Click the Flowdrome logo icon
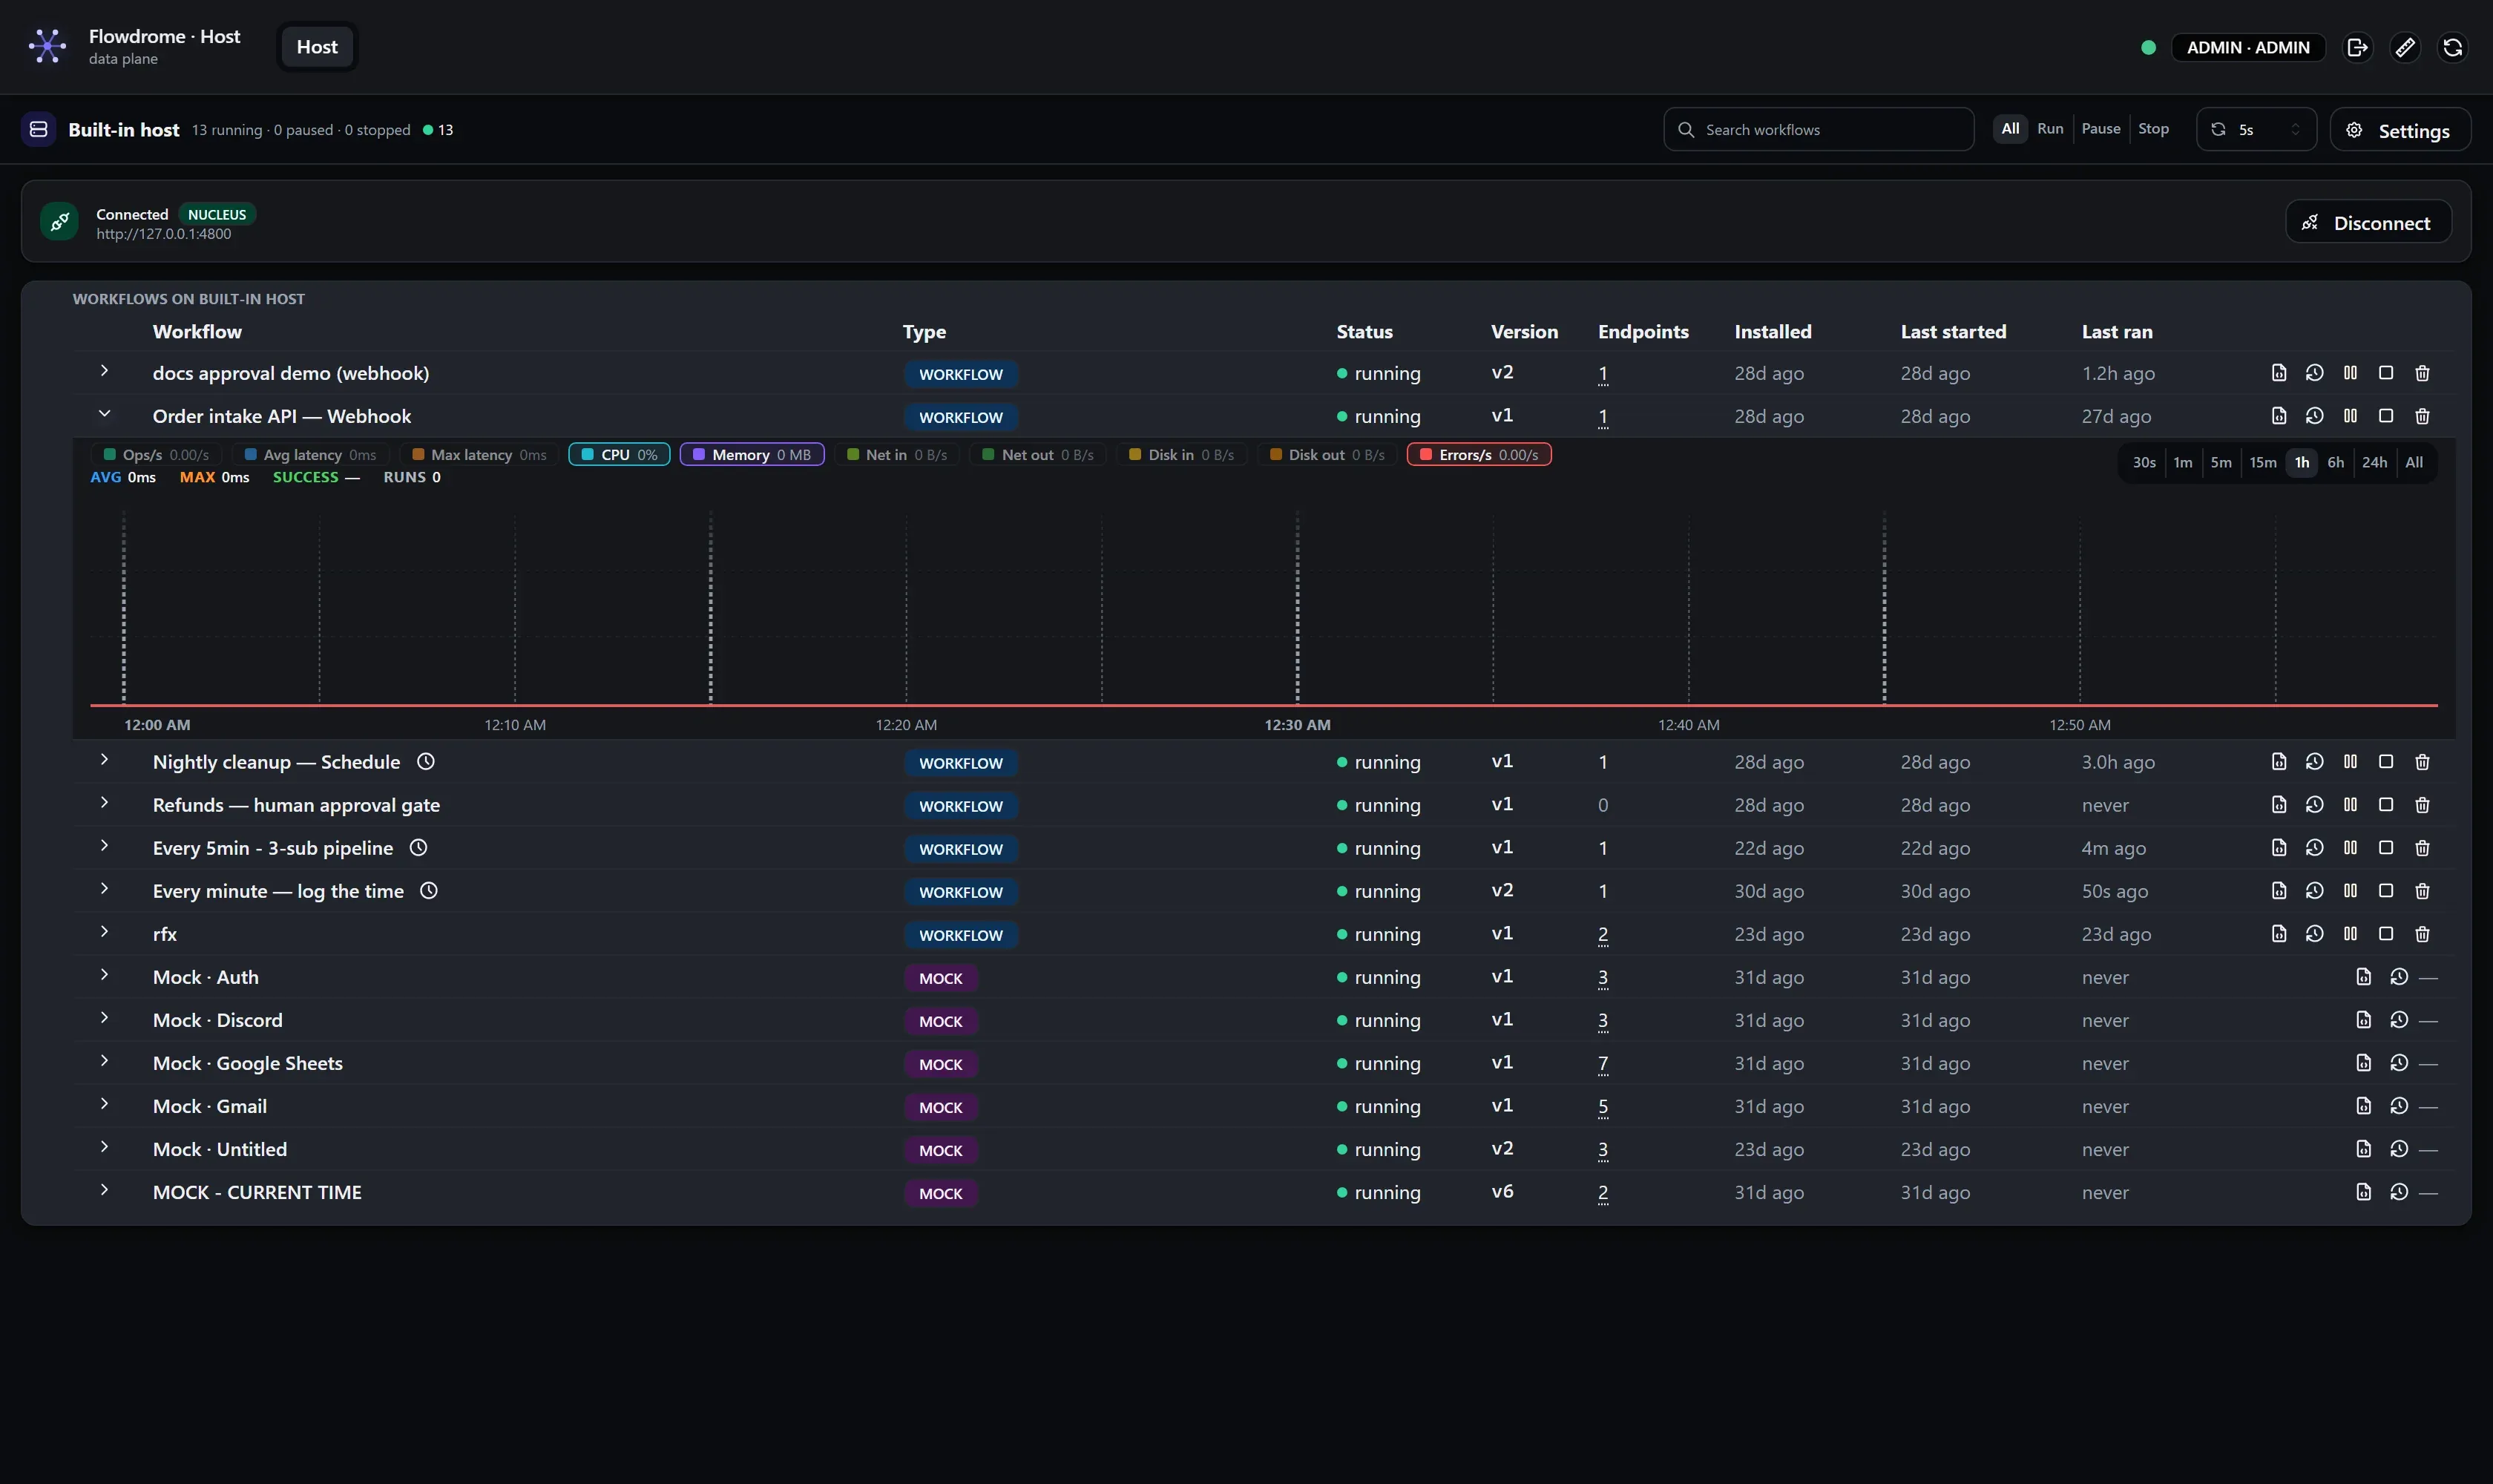Image resolution: width=2493 pixels, height=1484 pixels. 47,46
